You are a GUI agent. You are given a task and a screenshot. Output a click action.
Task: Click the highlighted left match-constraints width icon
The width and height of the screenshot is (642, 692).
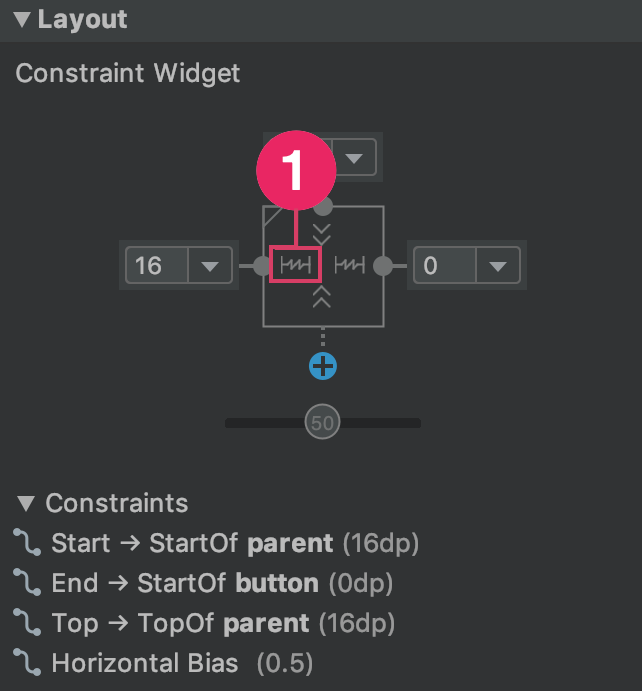pyautogui.click(x=295, y=265)
